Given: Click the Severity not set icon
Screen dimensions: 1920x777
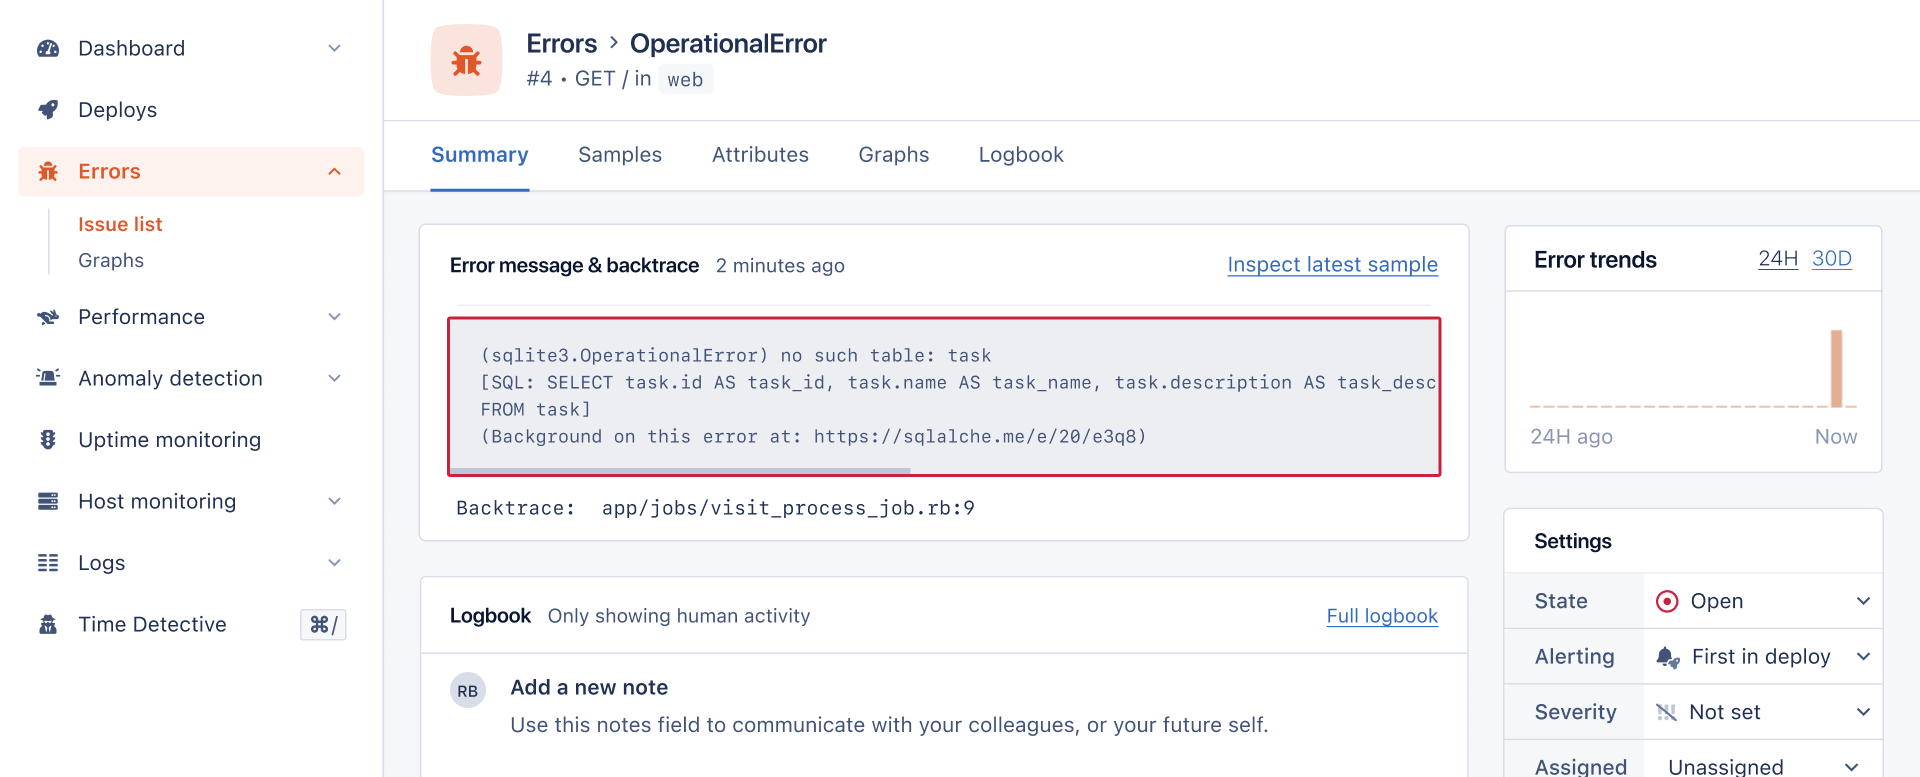Looking at the screenshot, I should point(1666,712).
